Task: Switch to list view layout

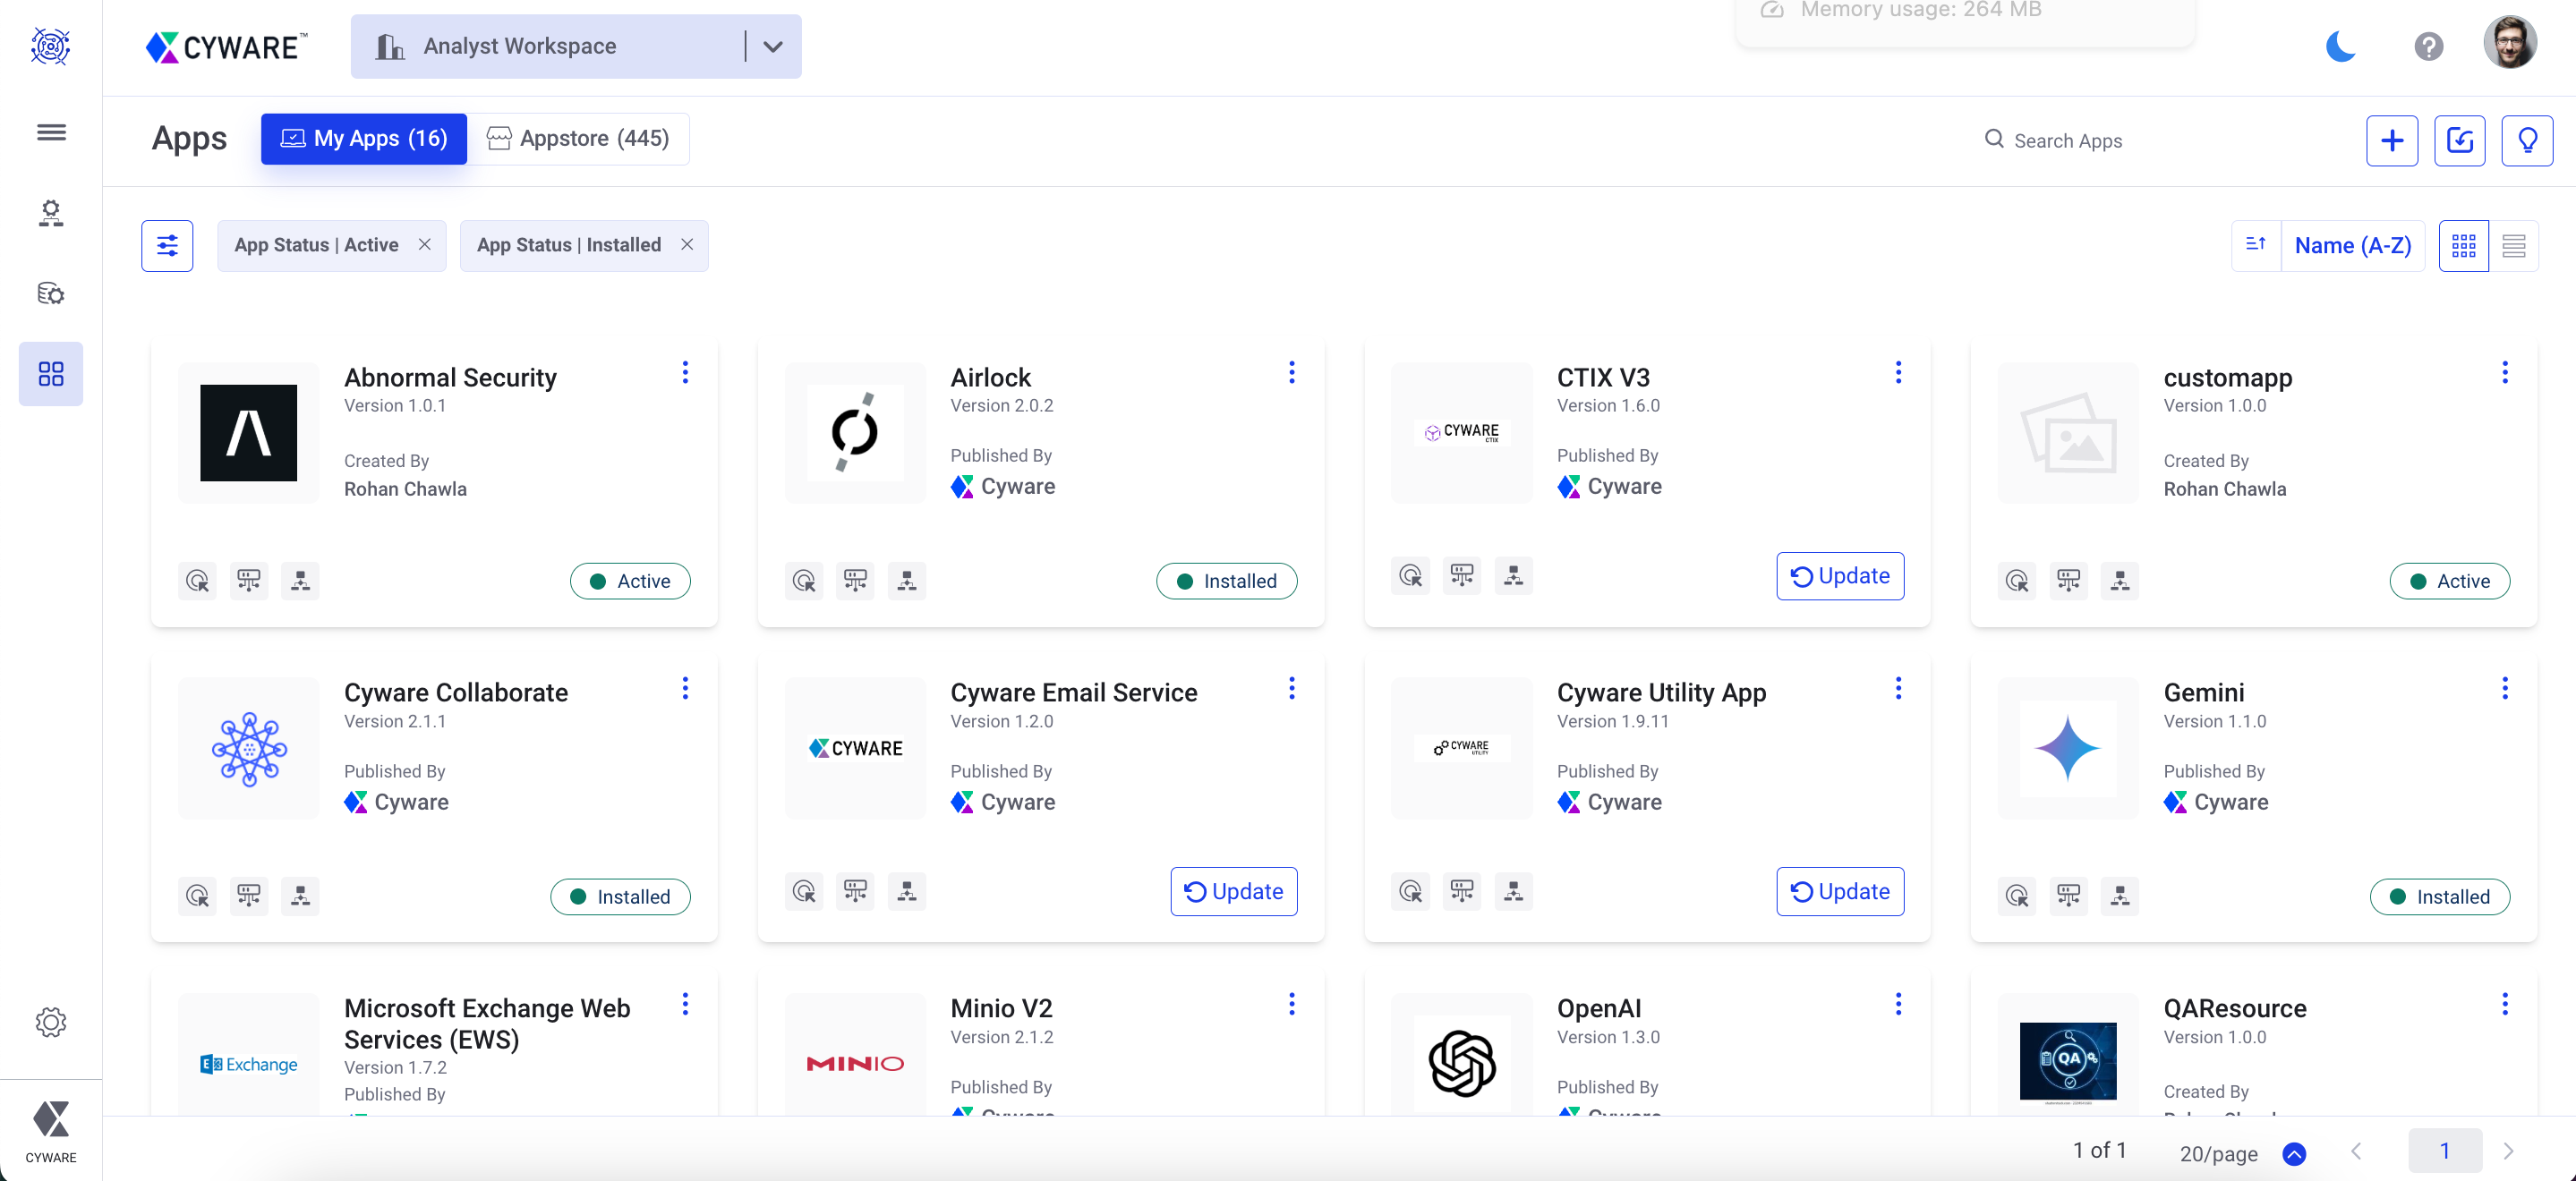Action: (2513, 245)
